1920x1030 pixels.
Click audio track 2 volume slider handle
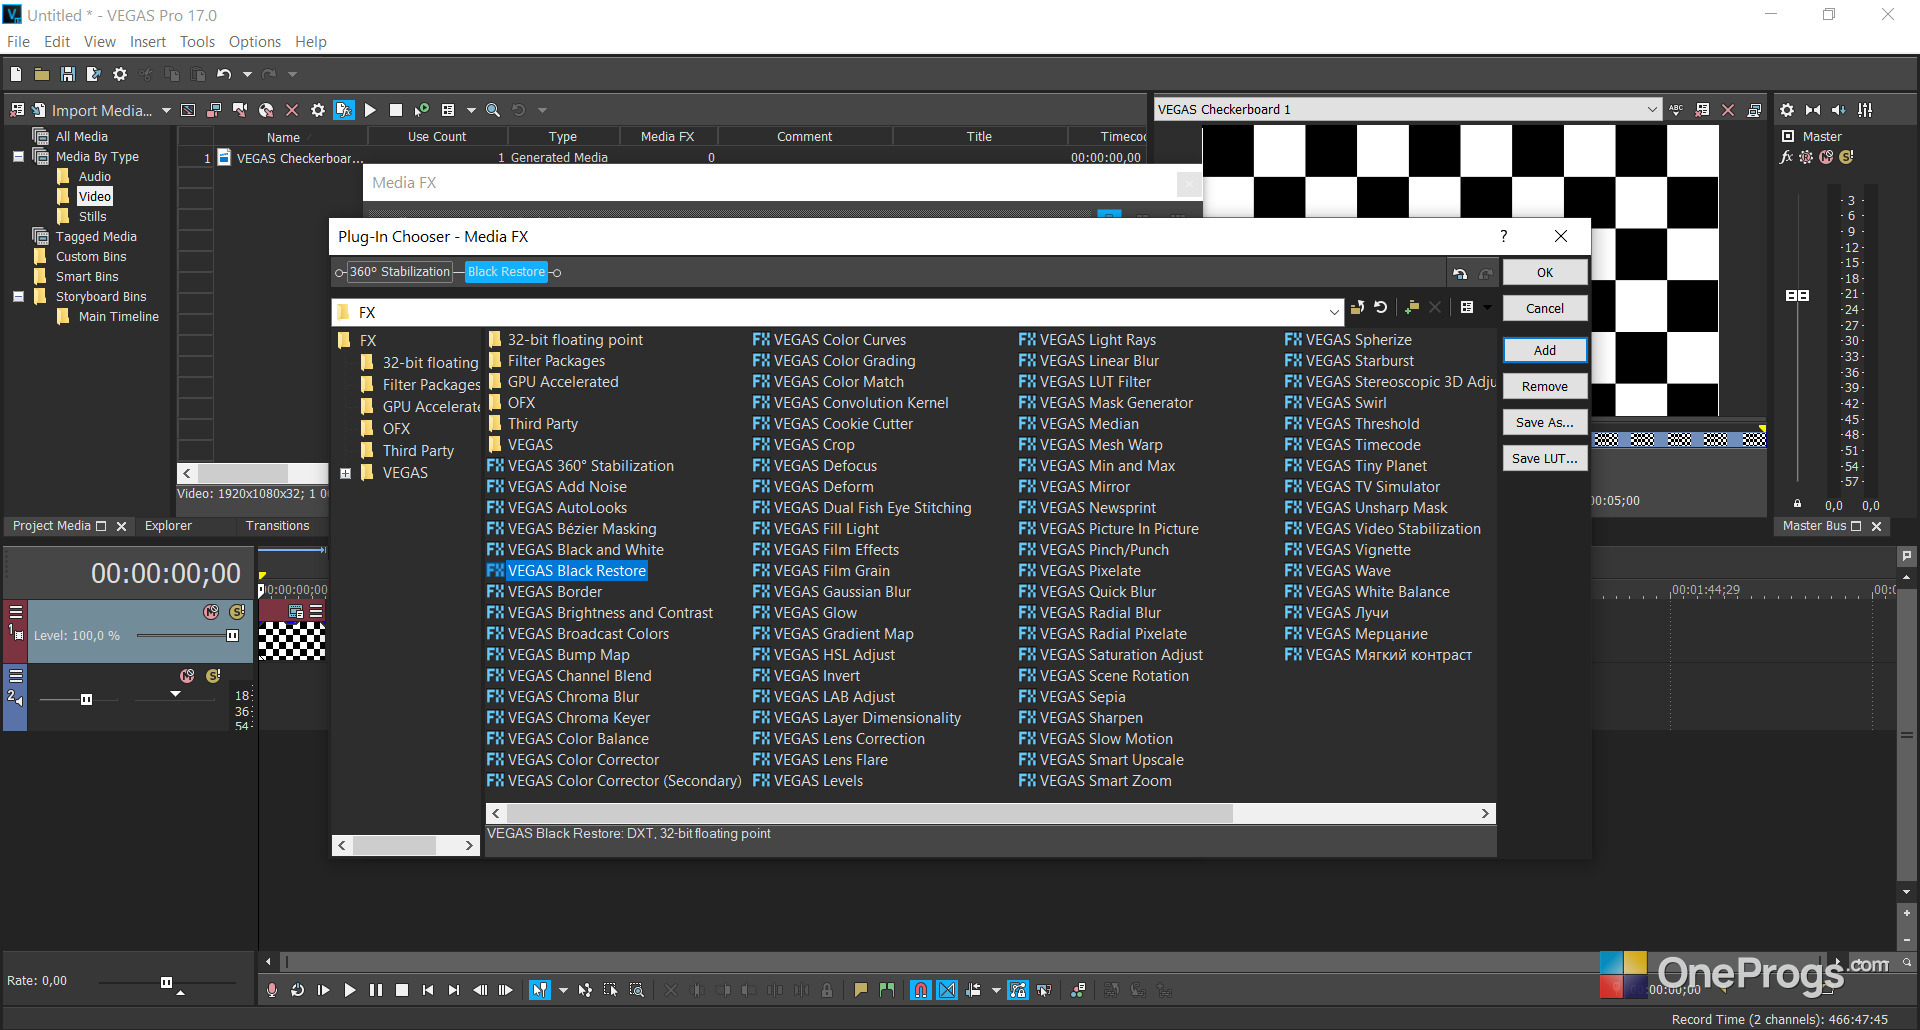pos(86,700)
